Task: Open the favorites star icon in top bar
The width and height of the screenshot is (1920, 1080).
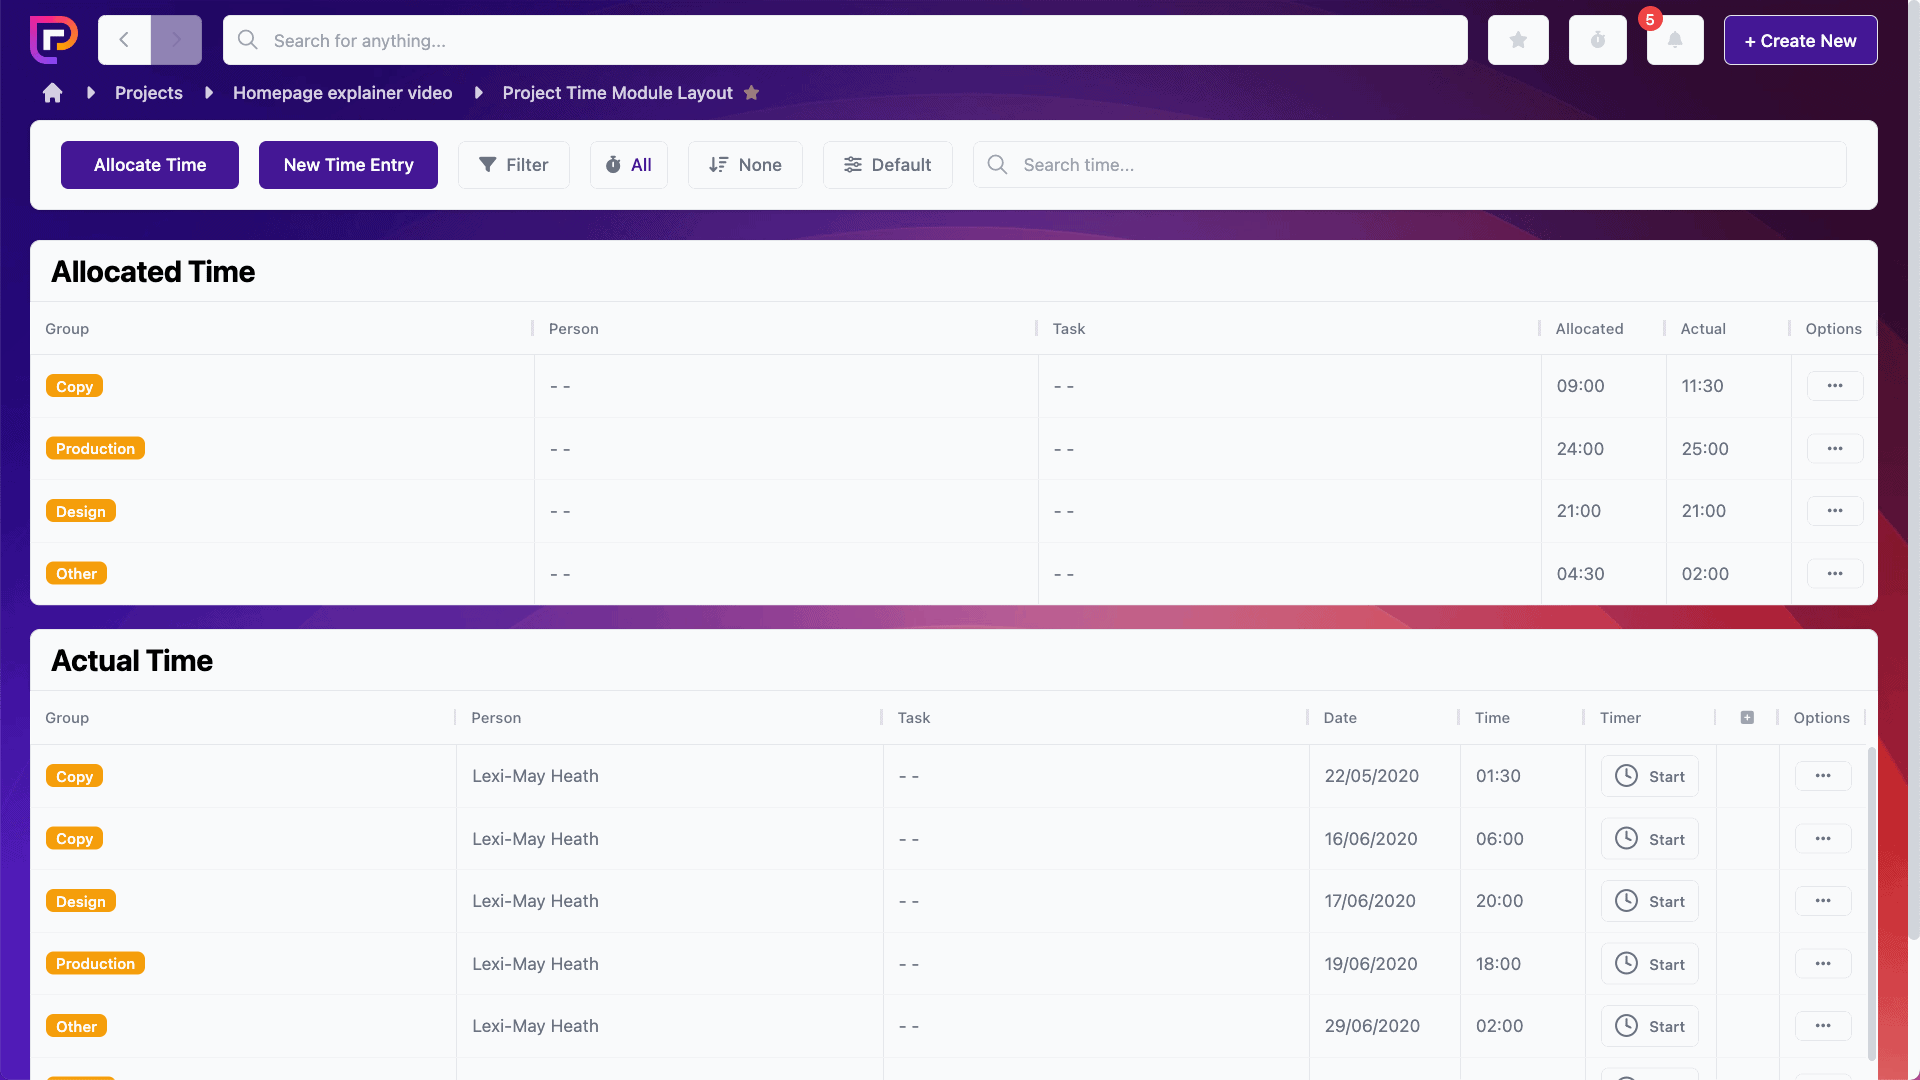Action: click(x=1518, y=40)
